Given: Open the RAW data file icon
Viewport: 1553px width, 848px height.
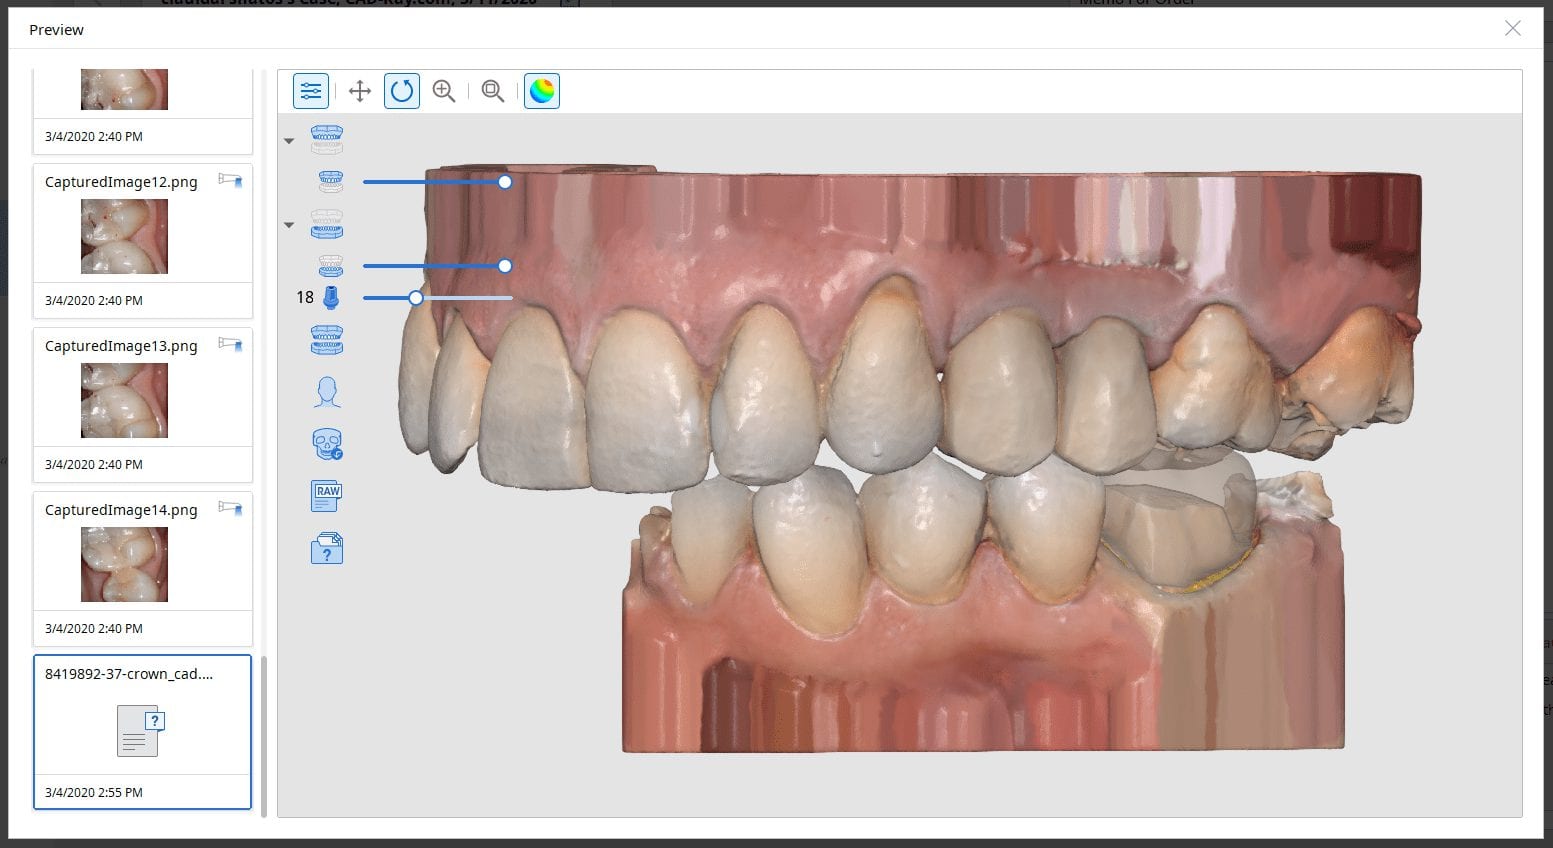Looking at the screenshot, I should (x=327, y=495).
